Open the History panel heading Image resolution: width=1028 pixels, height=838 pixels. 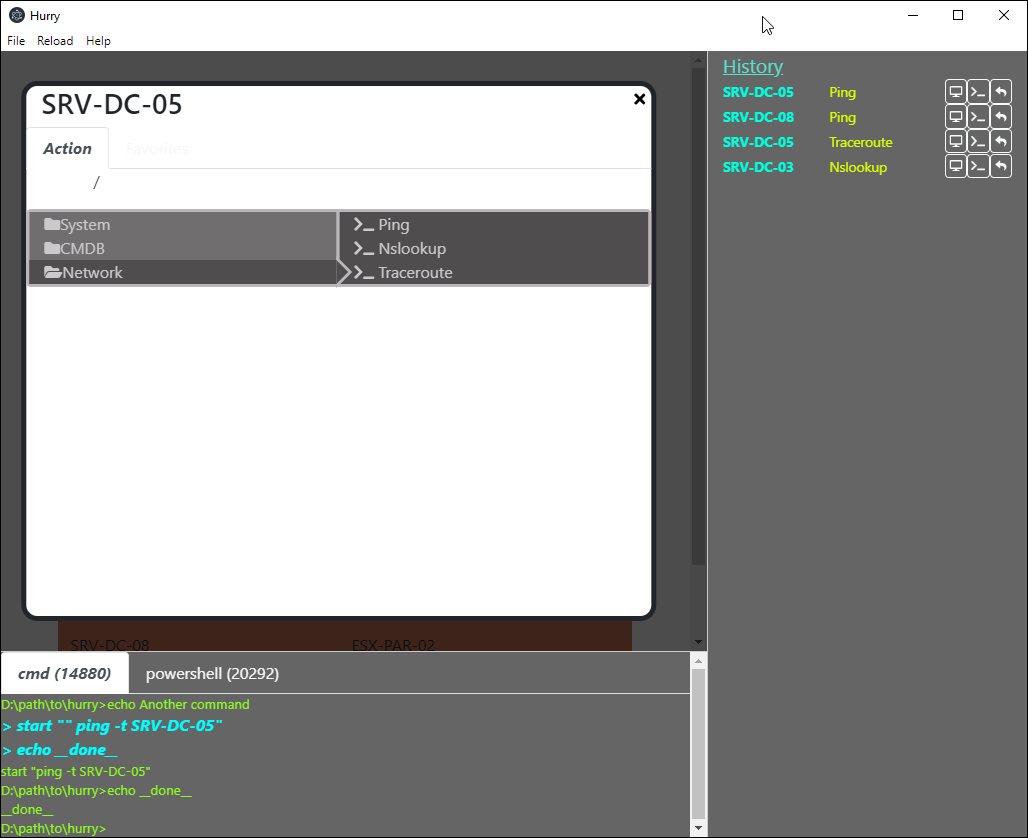click(752, 66)
